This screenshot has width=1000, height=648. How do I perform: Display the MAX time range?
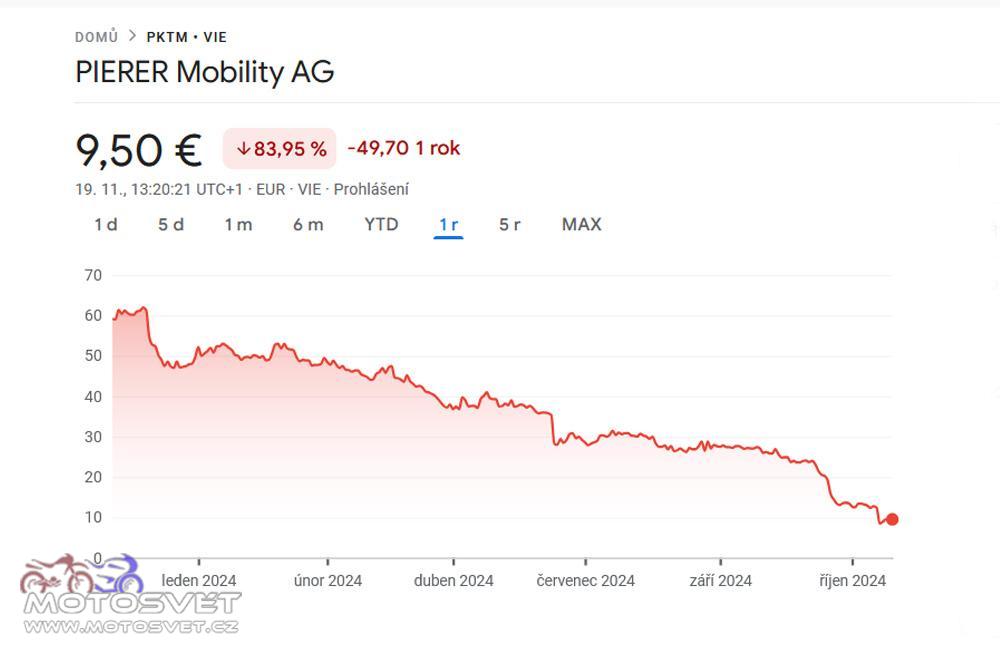click(x=582, y=225)
